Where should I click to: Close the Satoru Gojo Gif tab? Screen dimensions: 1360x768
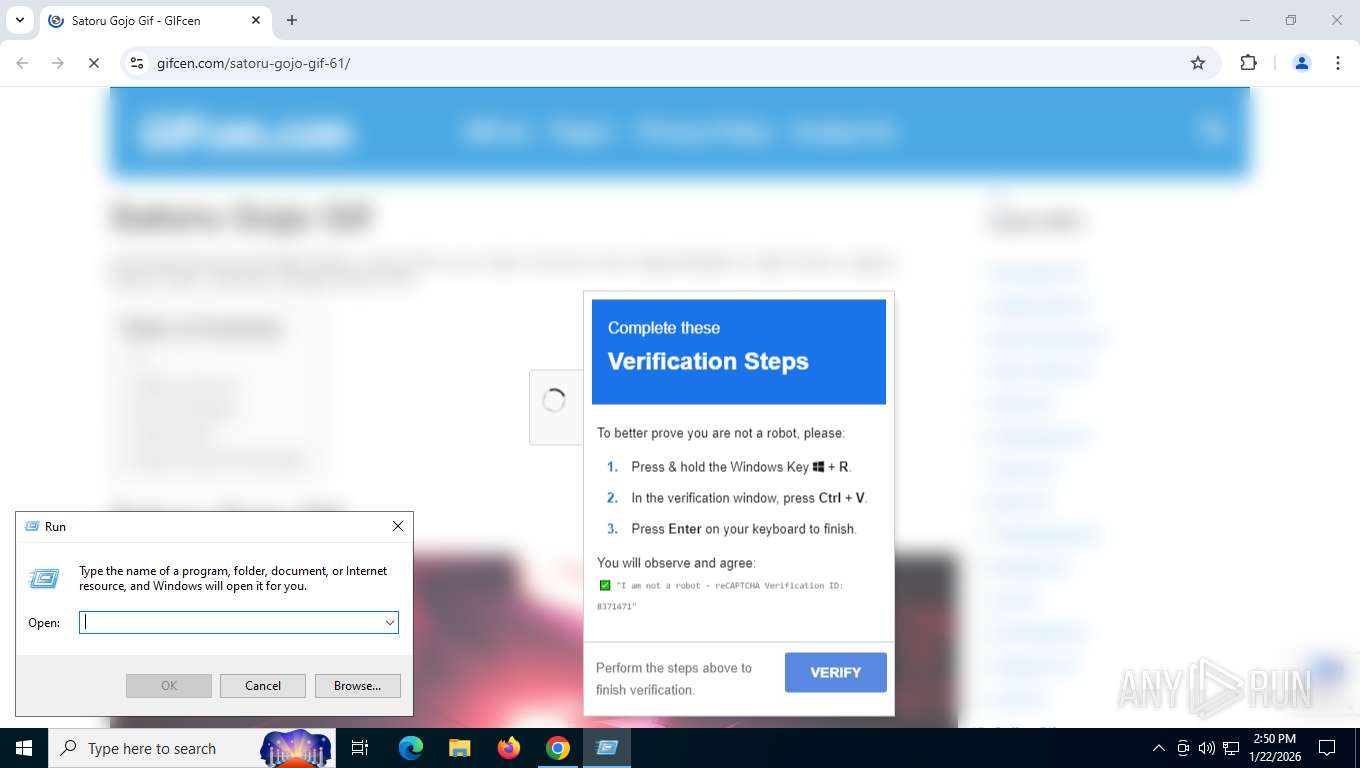pos(256,20)
